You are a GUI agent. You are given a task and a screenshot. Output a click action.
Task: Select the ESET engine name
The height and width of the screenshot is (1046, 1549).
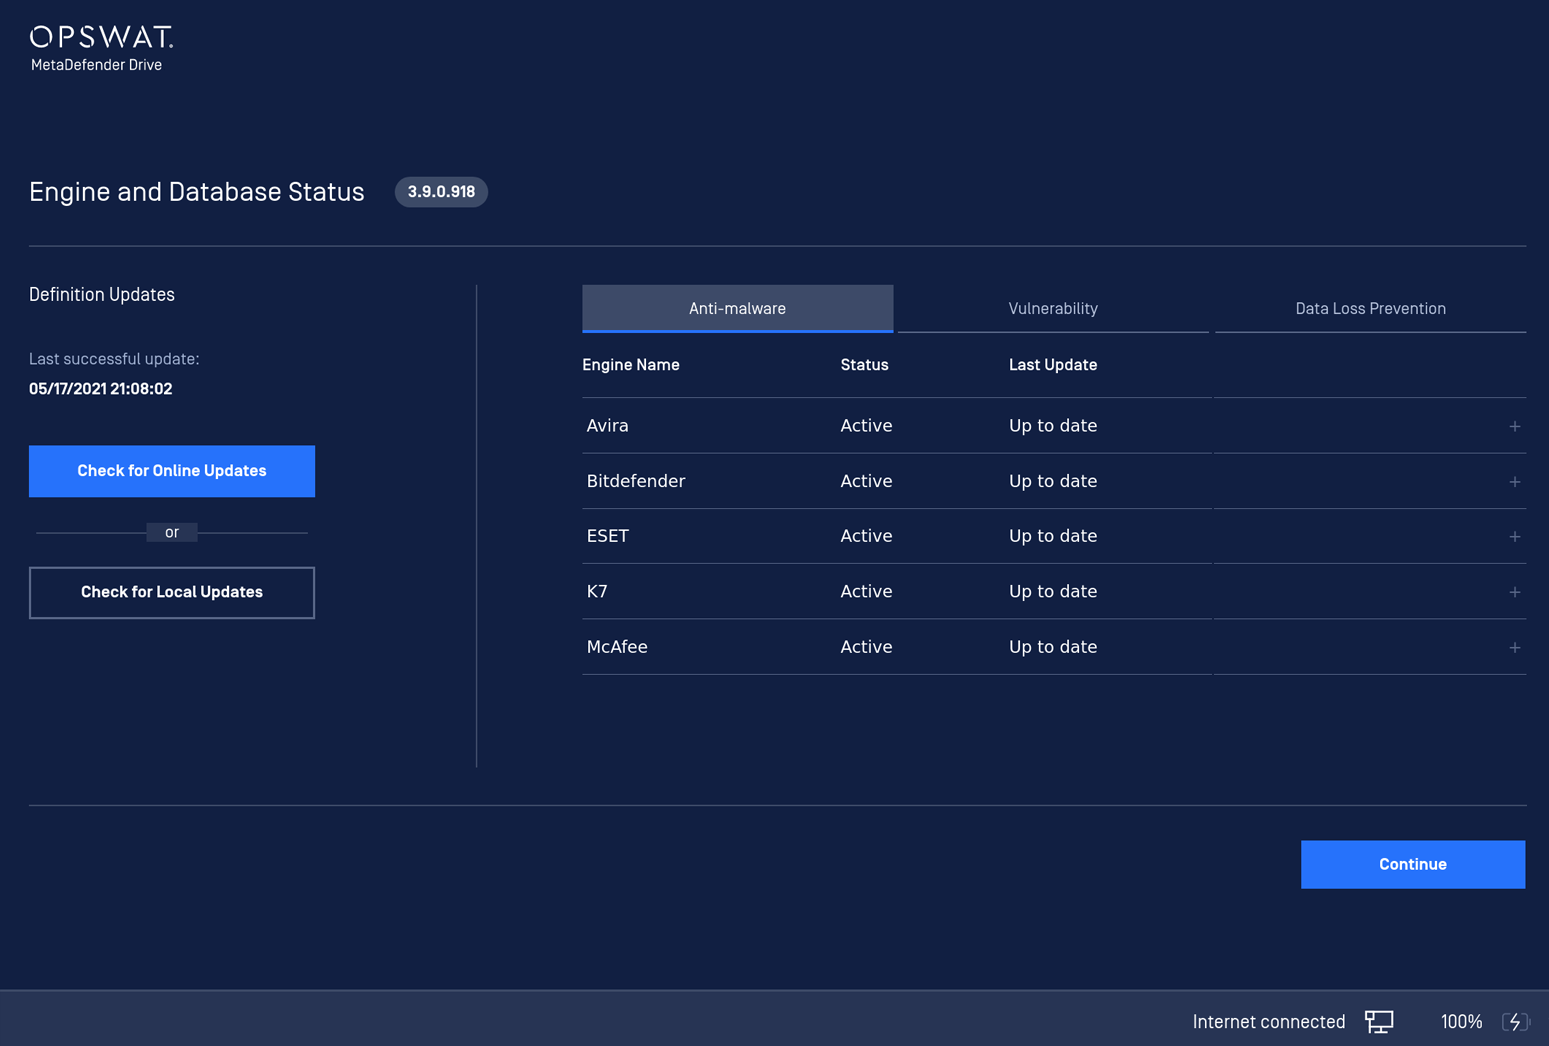click(x=607, y=536)
